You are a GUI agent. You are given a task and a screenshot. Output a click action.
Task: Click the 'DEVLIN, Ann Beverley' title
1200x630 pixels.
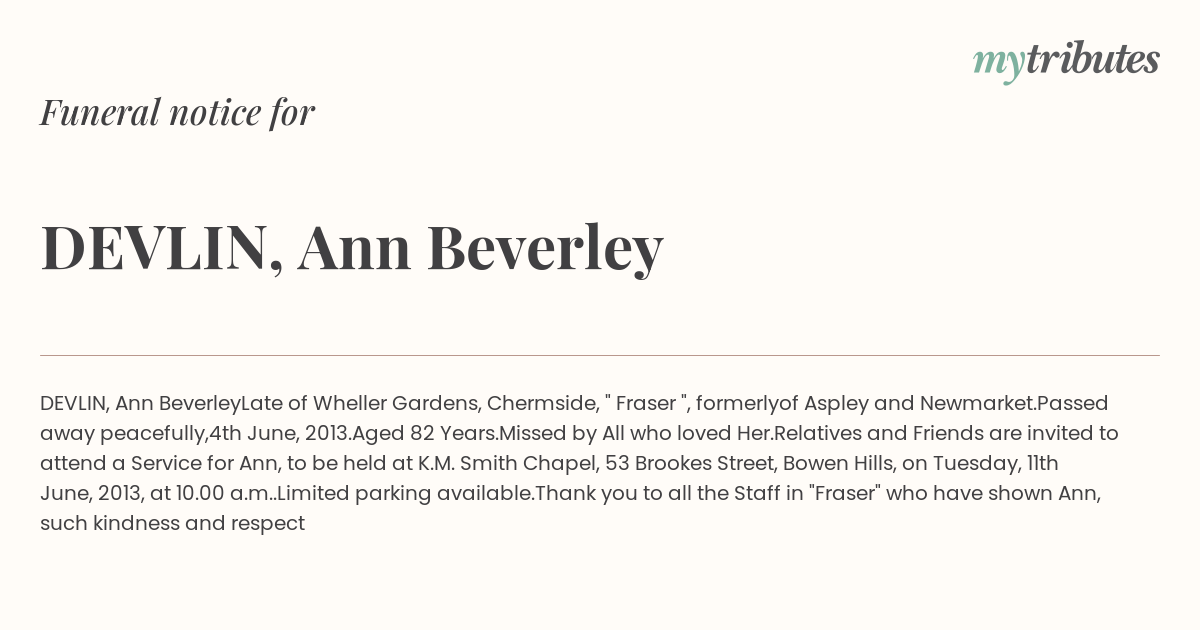click(x=352, y=248)
